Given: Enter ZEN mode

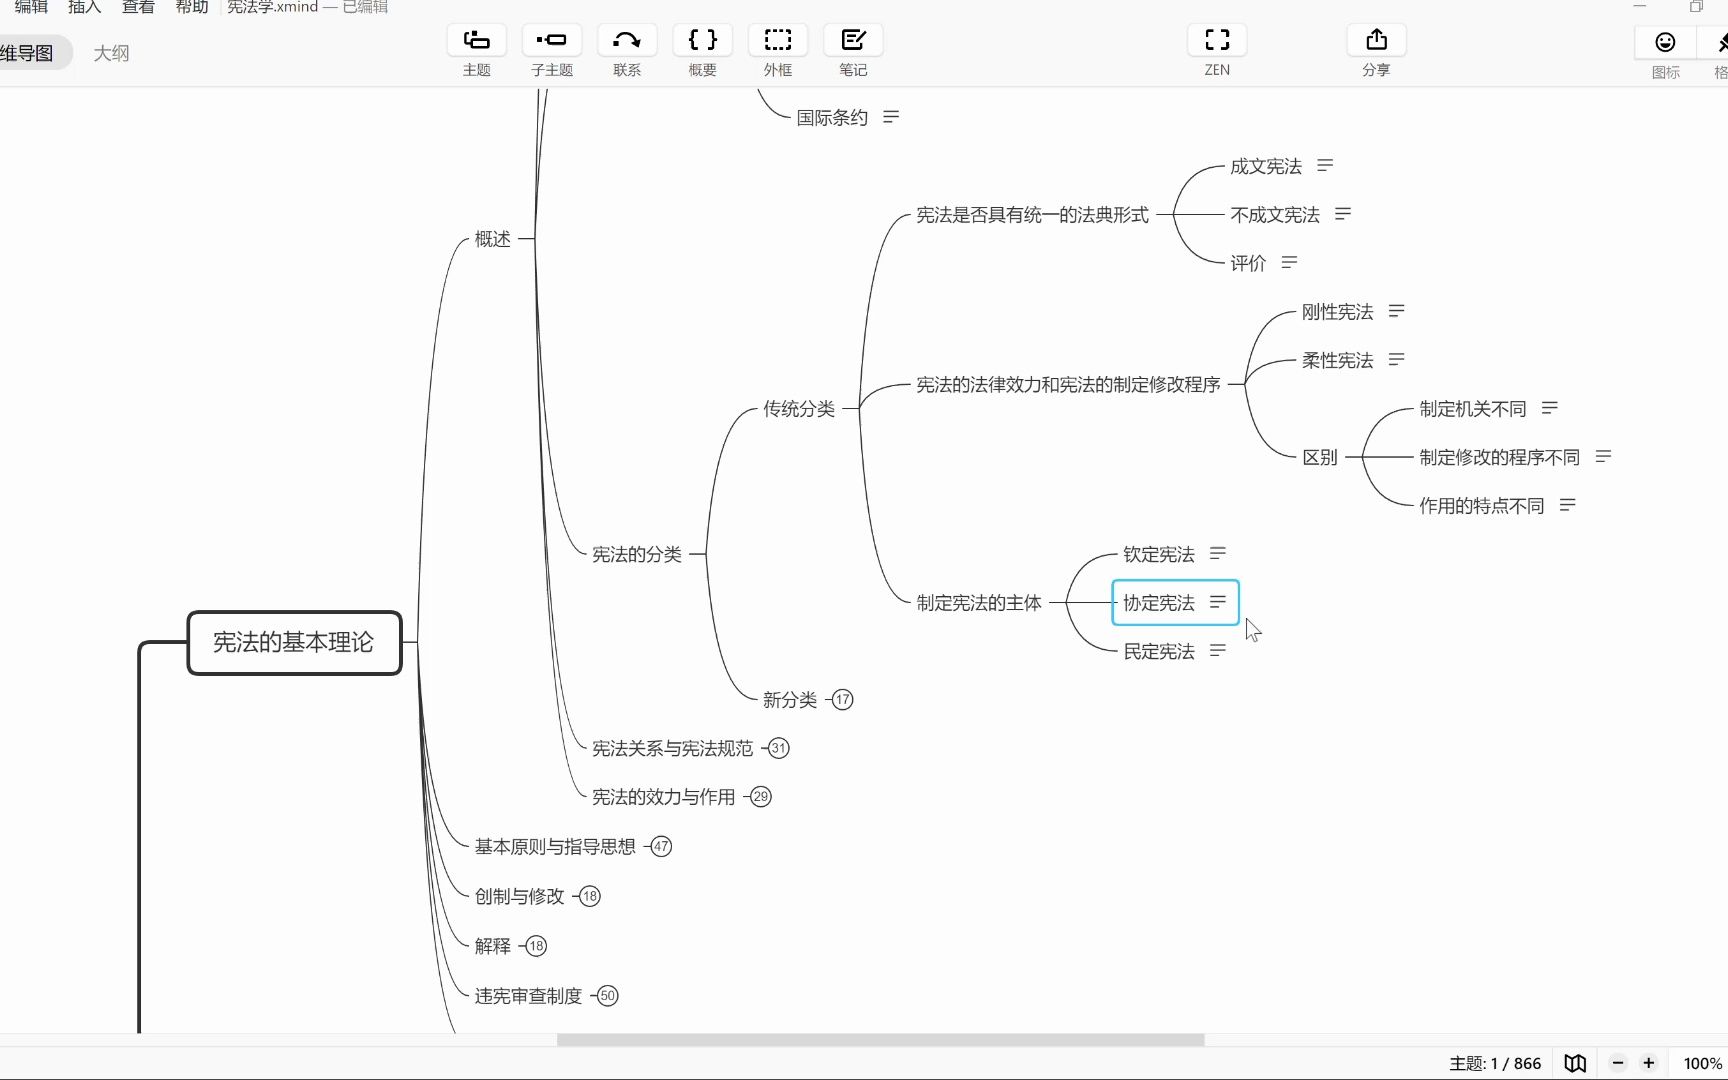Looking at the screenshot, I should point(1217,41).
